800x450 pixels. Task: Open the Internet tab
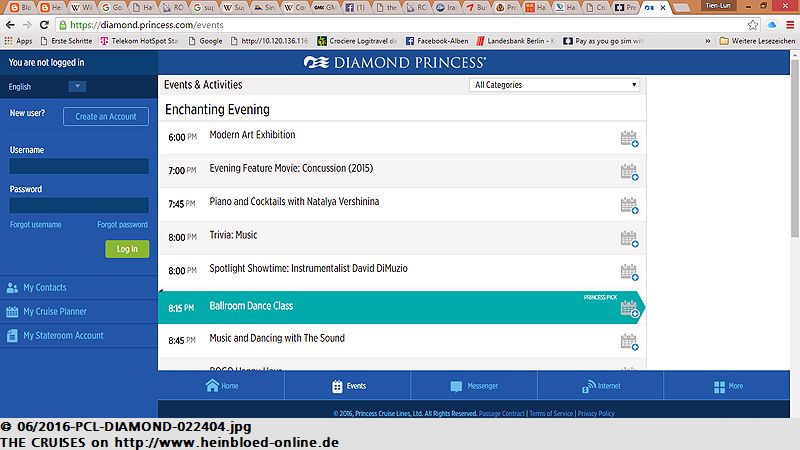point(601,386)
